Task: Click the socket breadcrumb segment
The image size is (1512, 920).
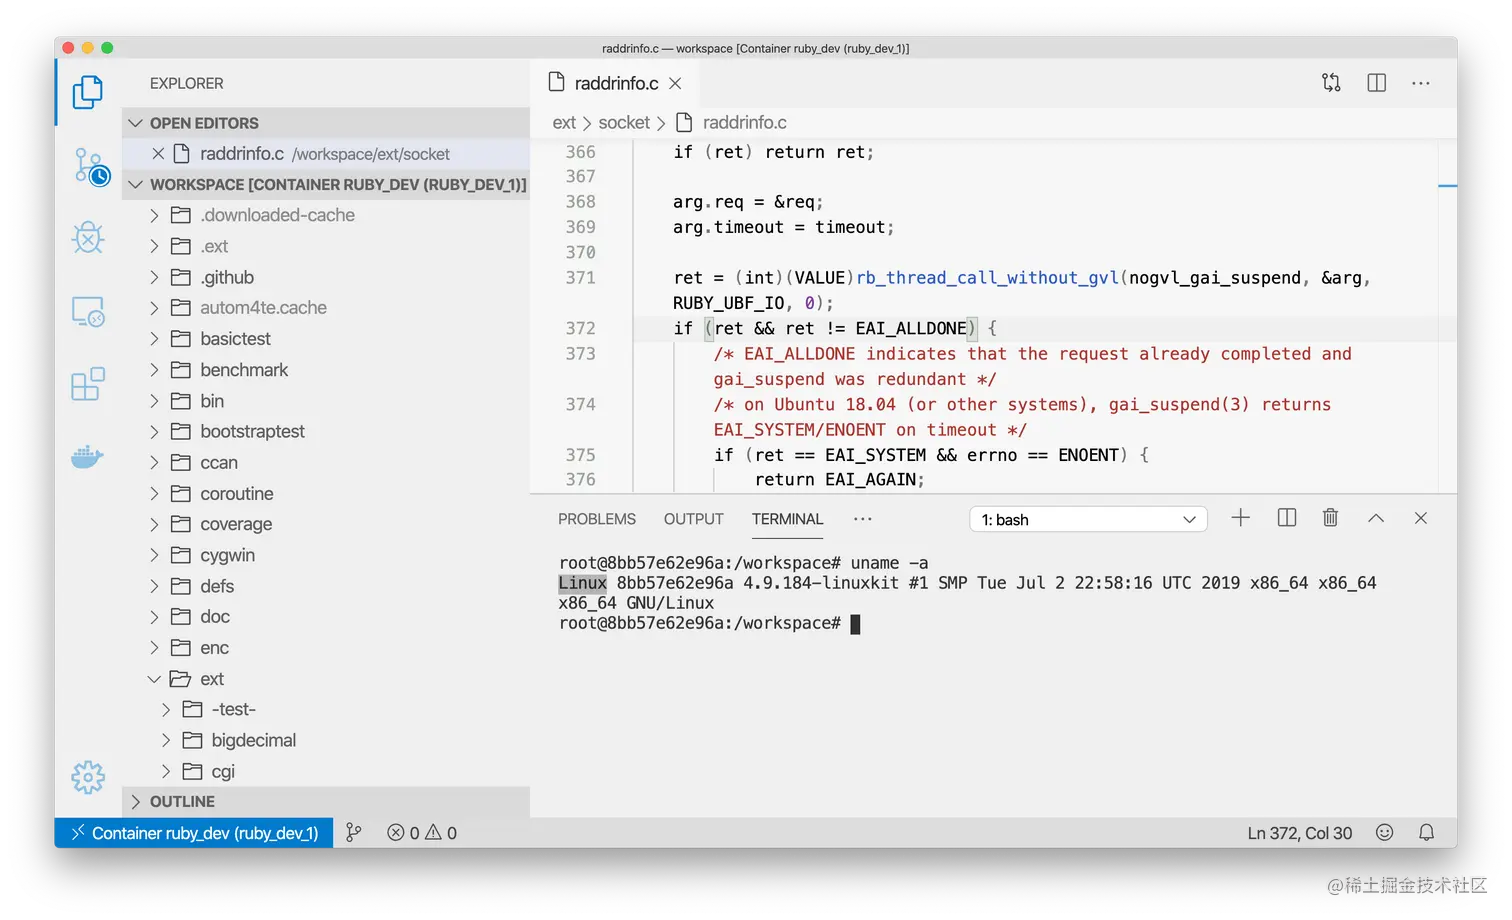Action: [624, 123]
